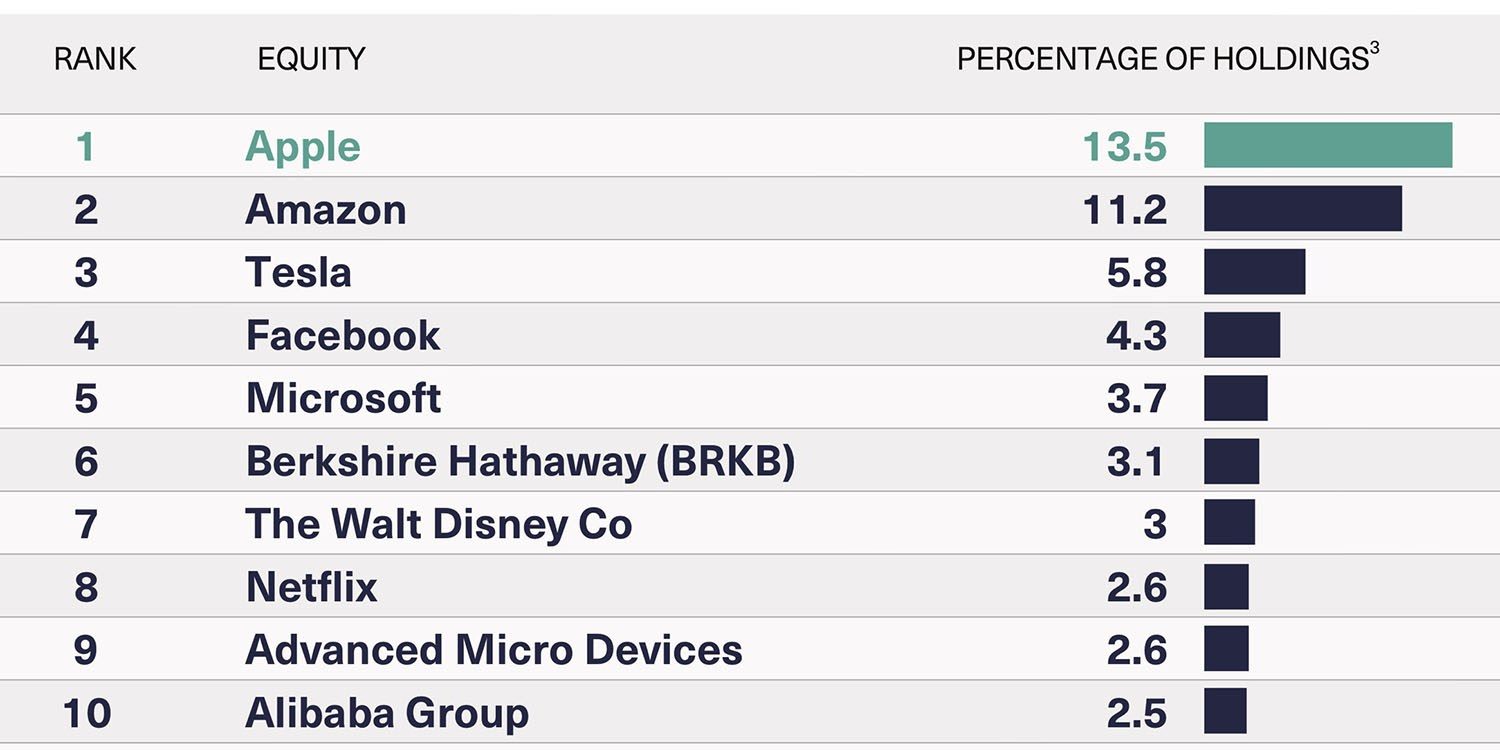Viewport: 1500px width, 750px height.
Task: Click the Tesla equity name
Action: pyautogui.click(x=298, y=273)
